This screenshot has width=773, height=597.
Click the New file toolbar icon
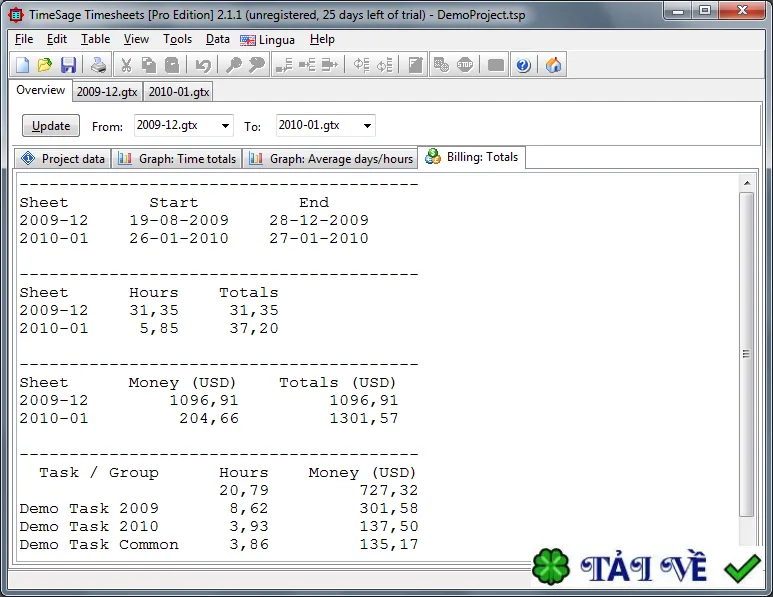(23, 65)
